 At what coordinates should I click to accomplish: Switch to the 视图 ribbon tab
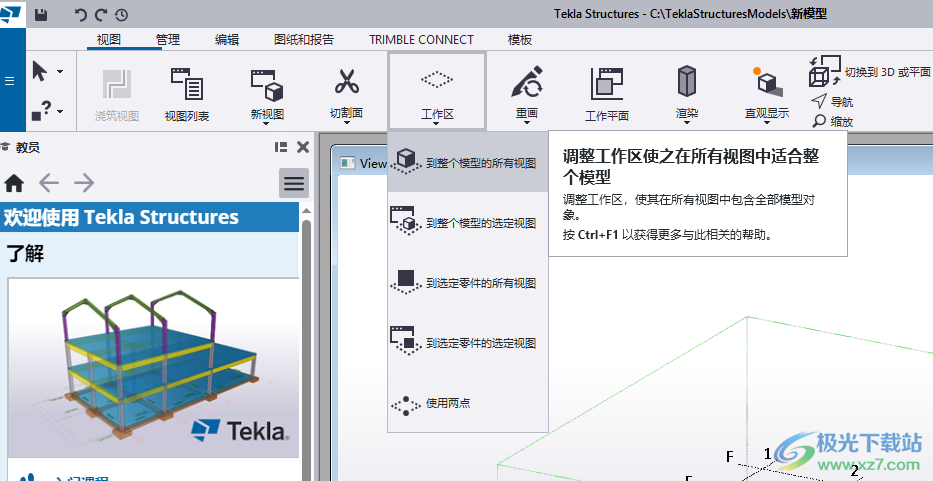click(x=108, y=39)
